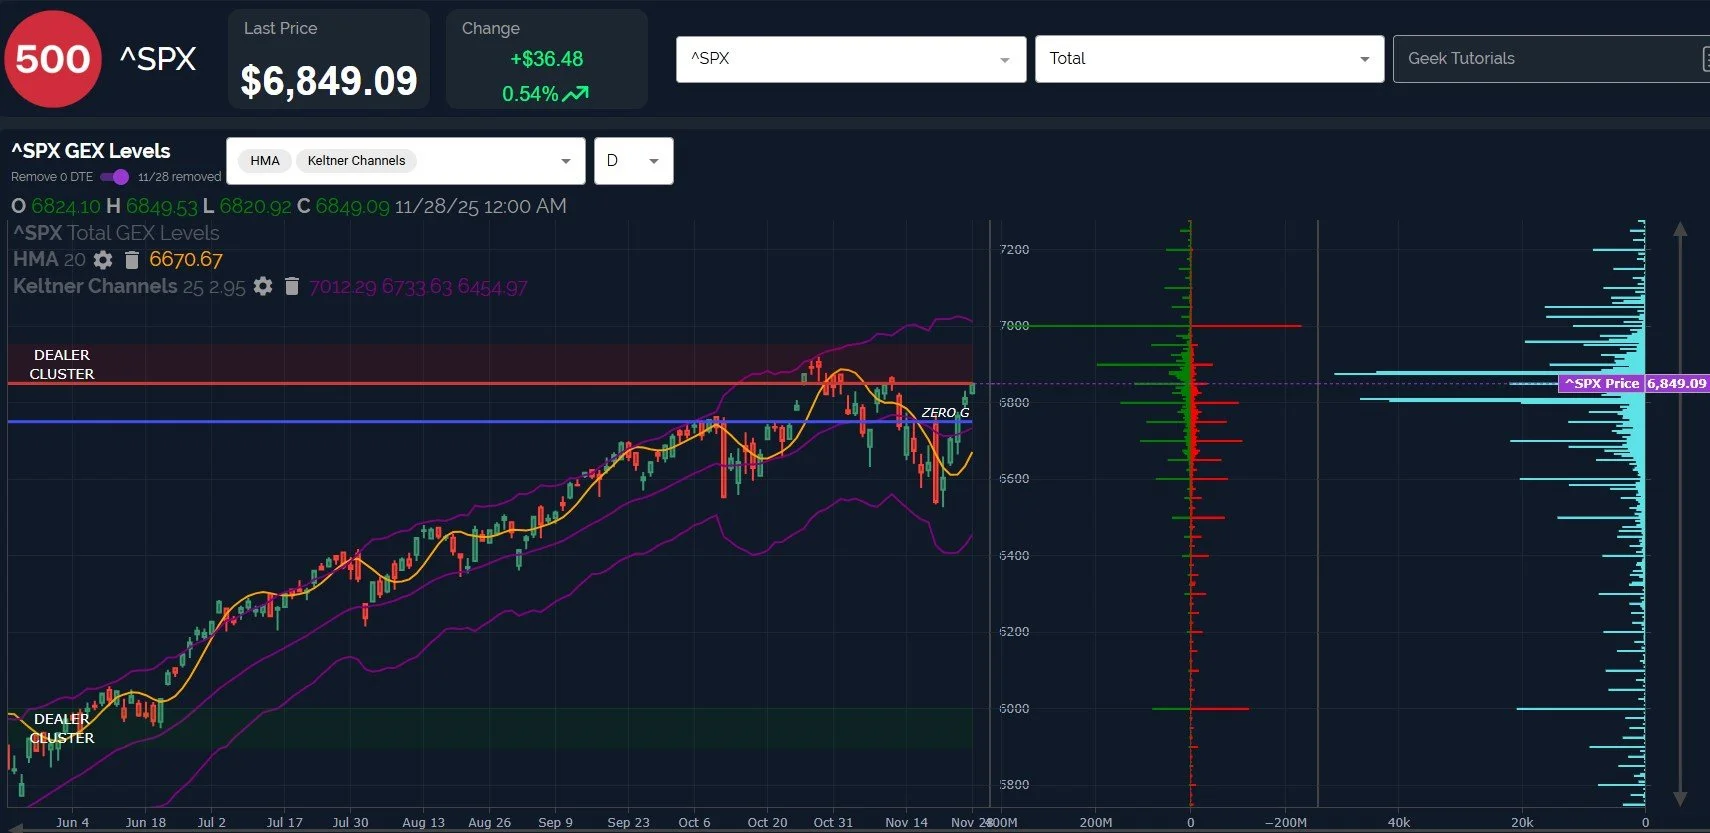1710x833 pixels.
Task: Click the 40k volume axis label
Action: 1399,822
